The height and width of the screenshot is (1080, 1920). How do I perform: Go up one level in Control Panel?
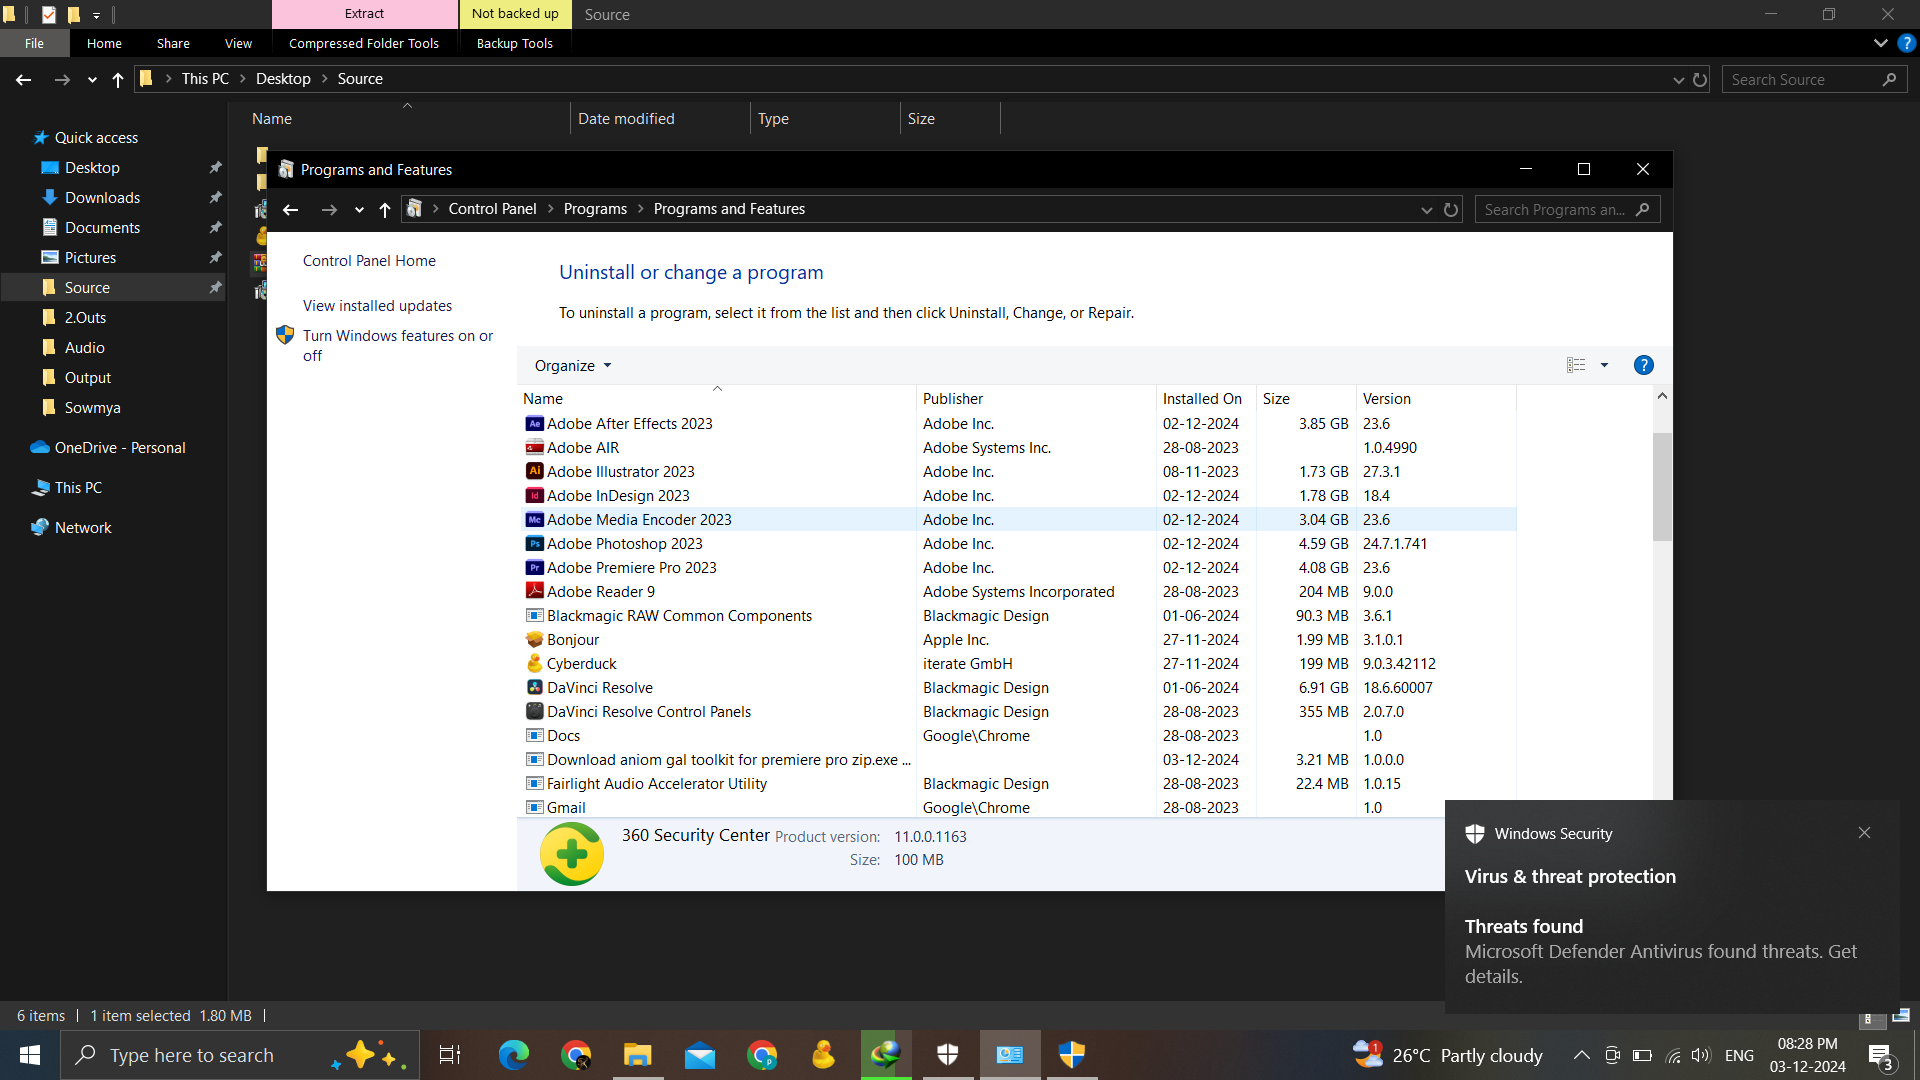(385, 209)
